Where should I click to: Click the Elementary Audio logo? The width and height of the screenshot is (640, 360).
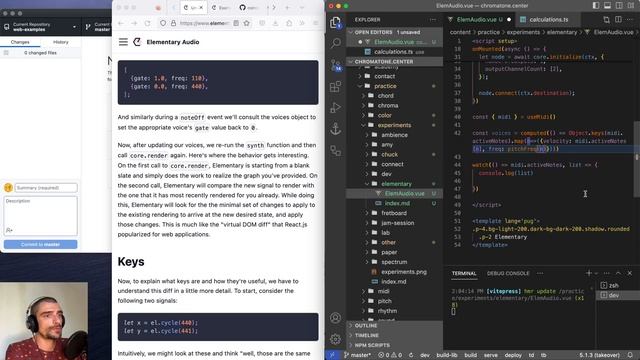pyautogui.click(x=137, y=42)
